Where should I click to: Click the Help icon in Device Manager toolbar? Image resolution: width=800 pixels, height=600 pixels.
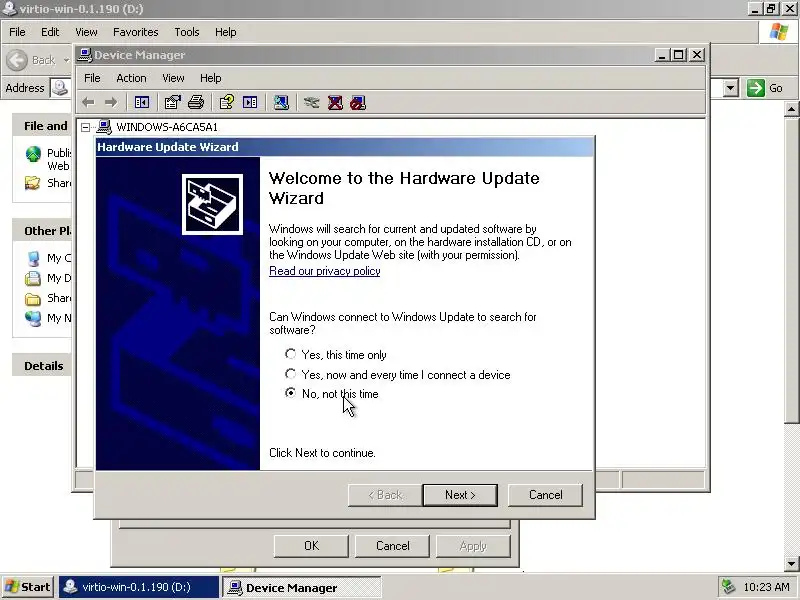tap(227, 103)
